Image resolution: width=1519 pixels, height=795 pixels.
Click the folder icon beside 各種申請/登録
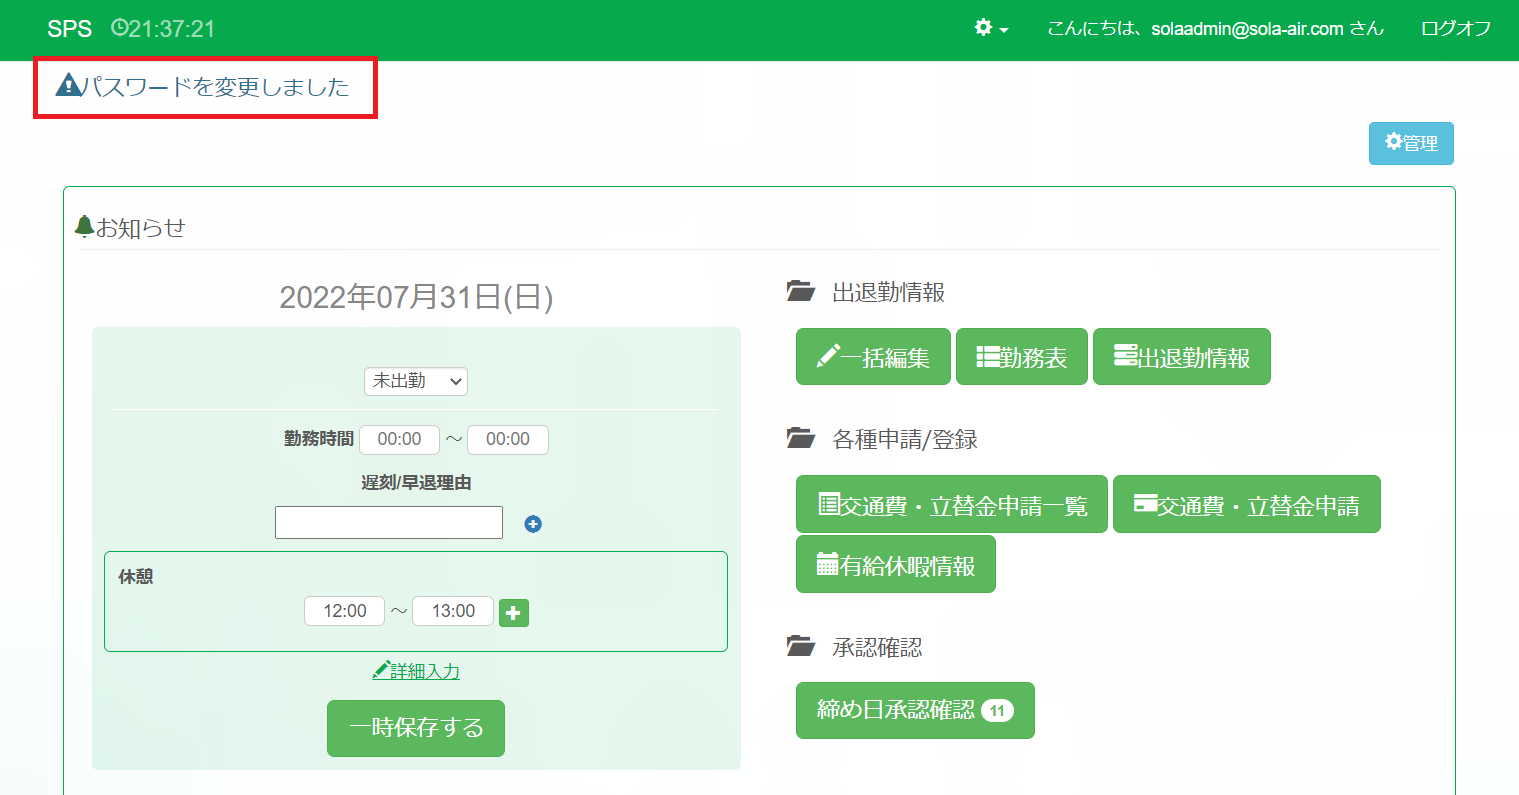coord(800,439)
